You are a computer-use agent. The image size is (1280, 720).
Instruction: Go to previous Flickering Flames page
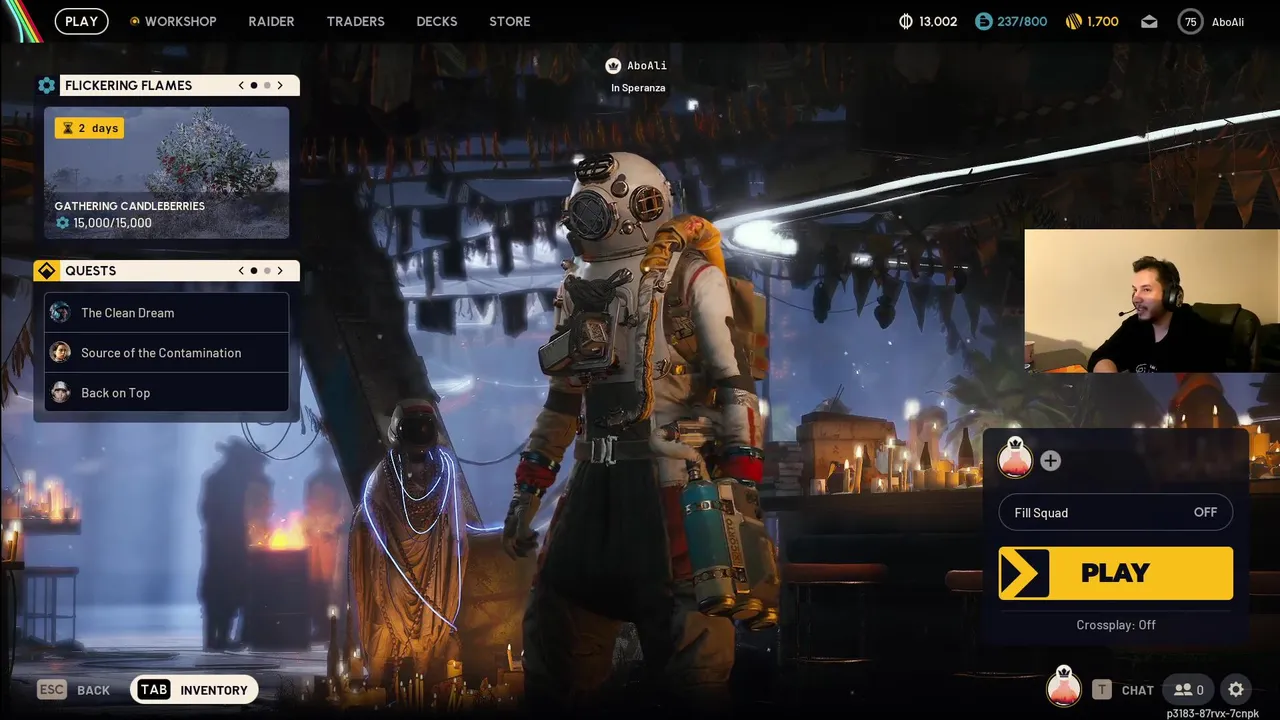[241, 85]
